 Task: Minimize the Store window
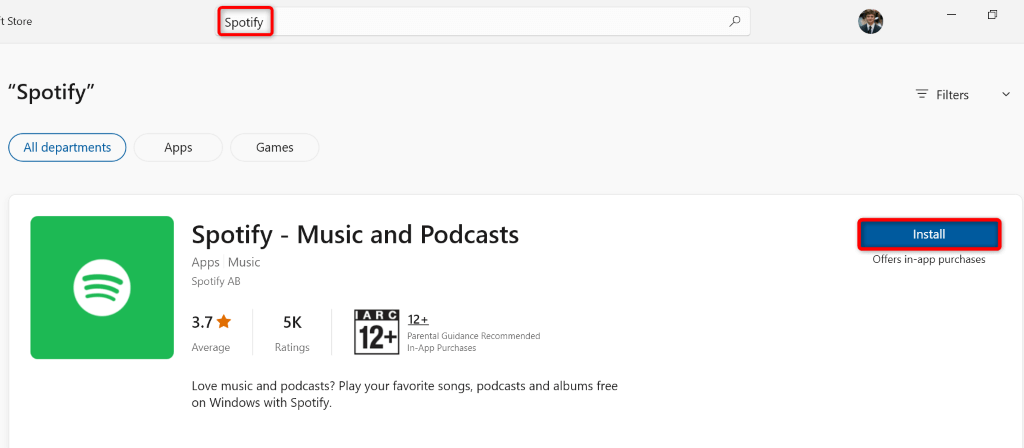coord(946,15)
